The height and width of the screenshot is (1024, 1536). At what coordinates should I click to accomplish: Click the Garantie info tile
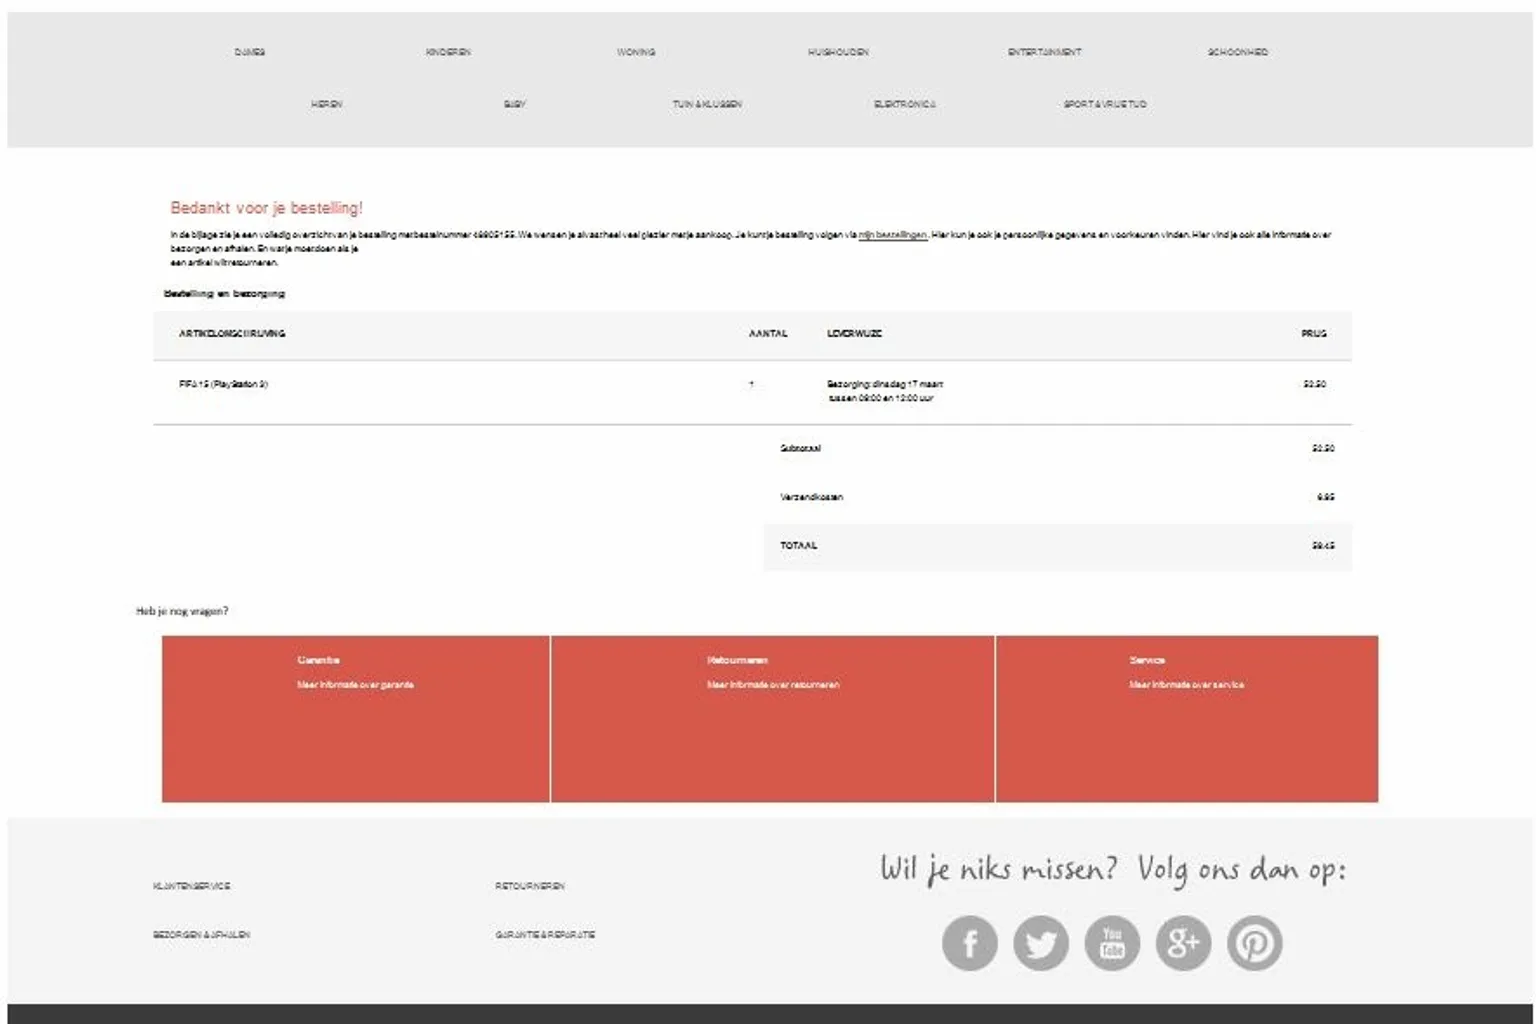point(356,718)
